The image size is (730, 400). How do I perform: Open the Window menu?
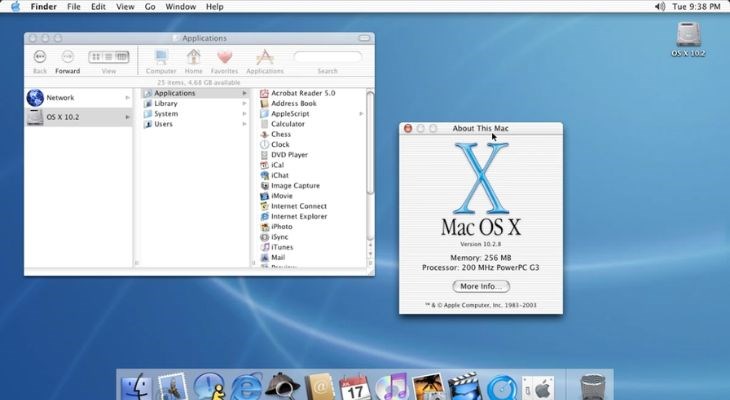point(181,7)
